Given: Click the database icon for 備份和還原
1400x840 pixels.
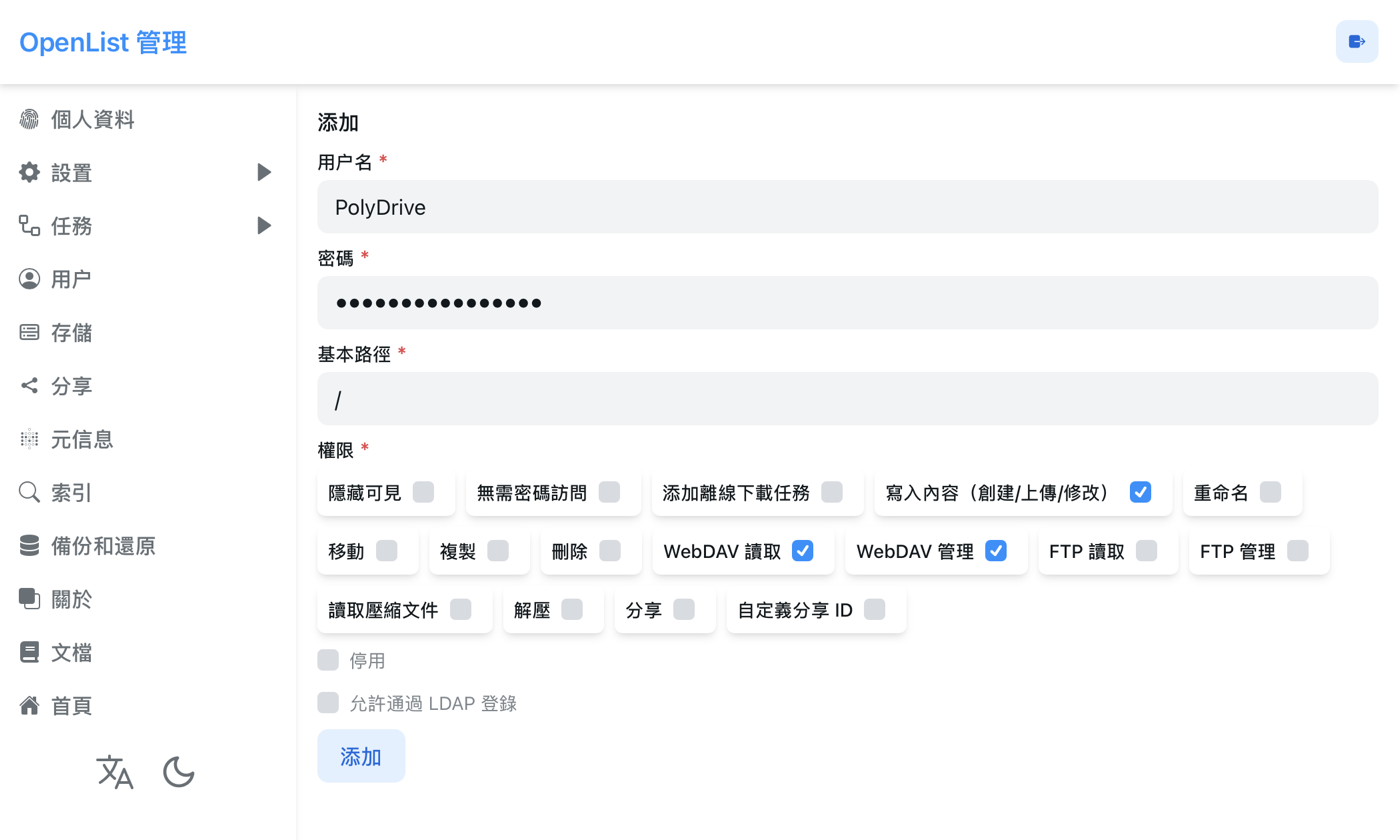Looking at the screenshot, I should coord(29,546).
